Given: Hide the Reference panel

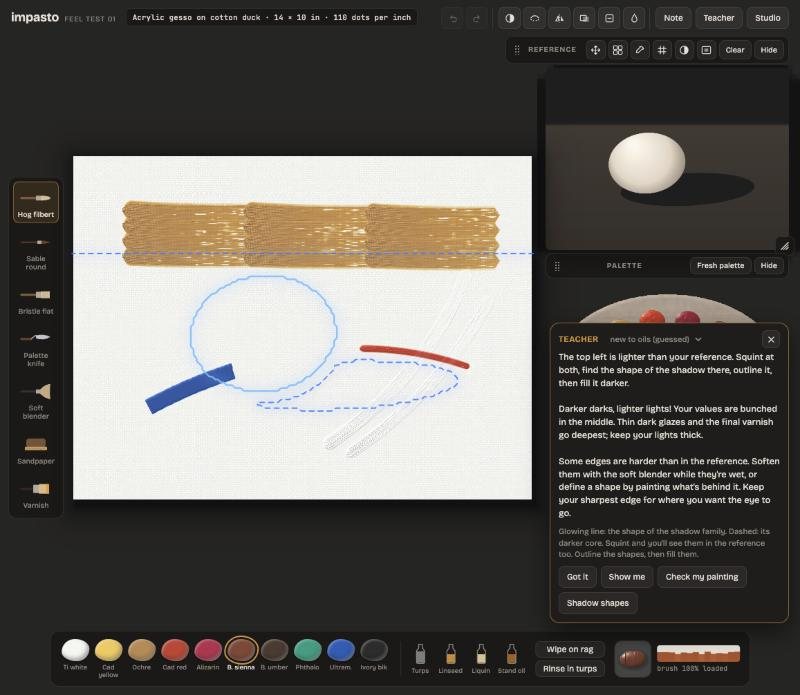Looking at the screenshot, I should 768,50.
